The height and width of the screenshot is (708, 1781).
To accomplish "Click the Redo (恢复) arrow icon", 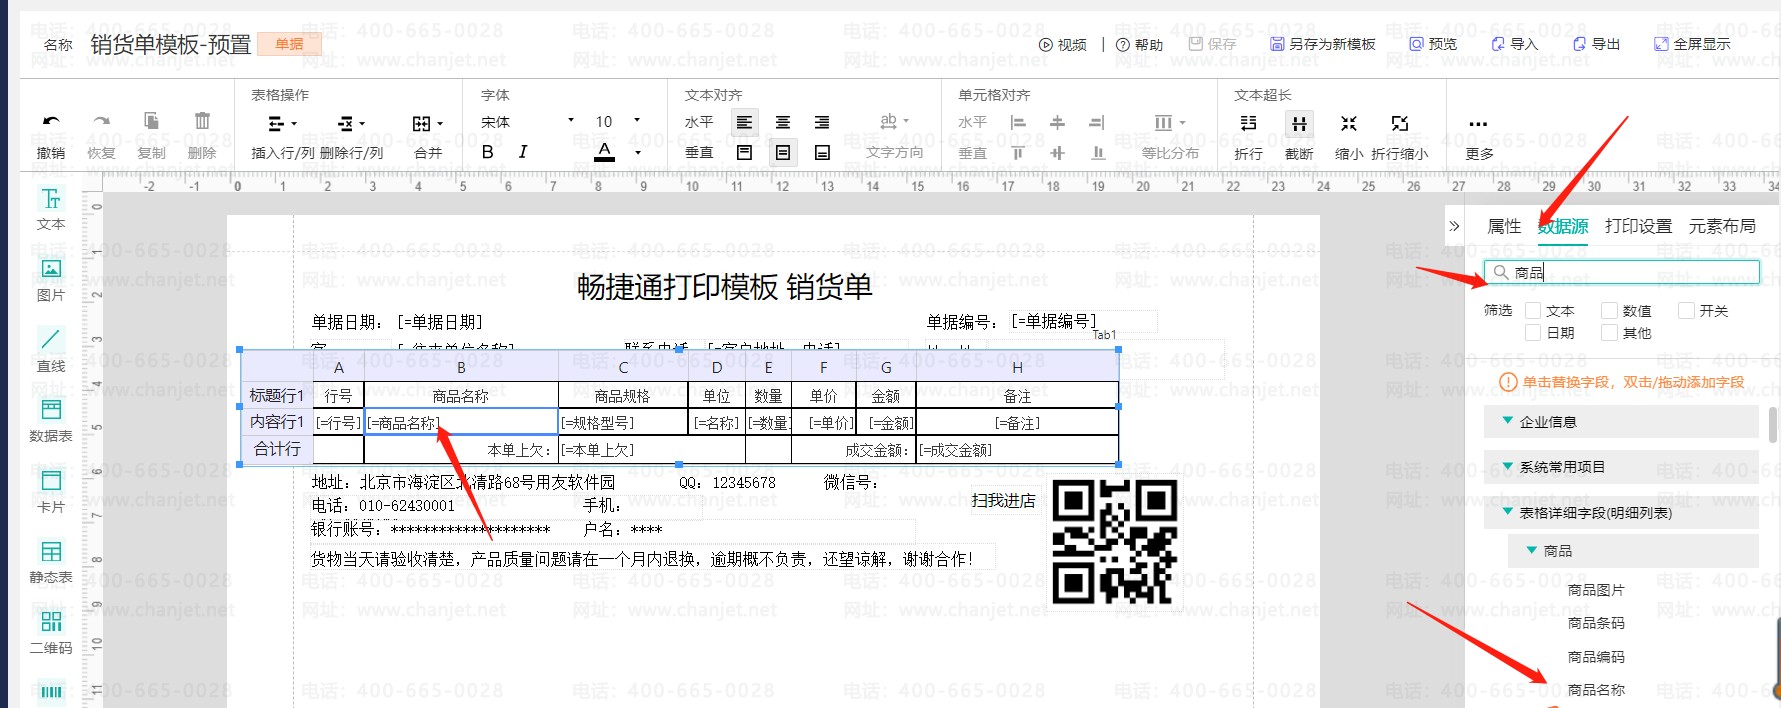I will click(x=101, y=122).
